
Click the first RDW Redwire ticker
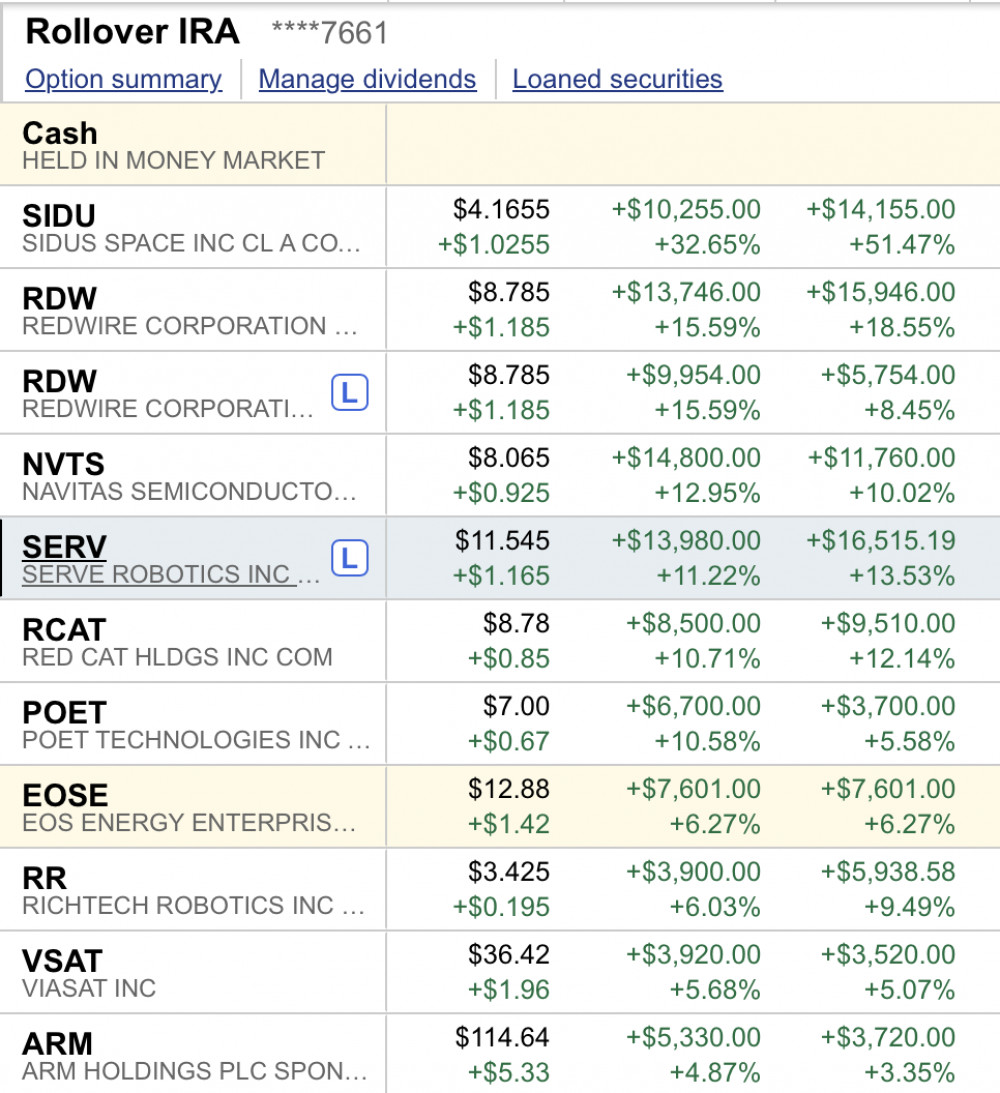coord(60,299)
